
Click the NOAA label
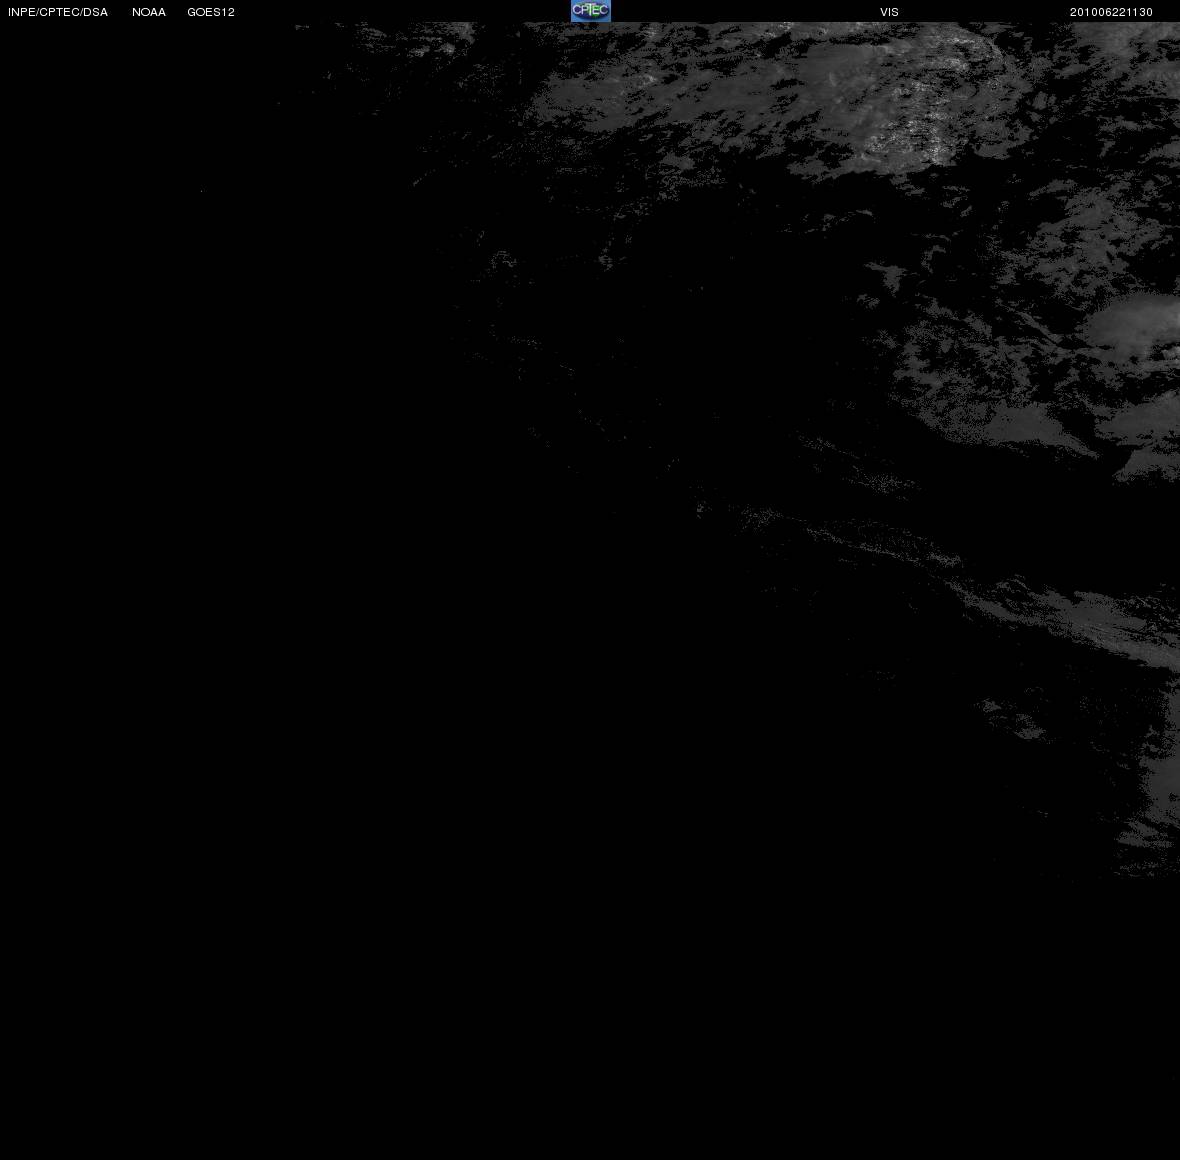click(149, 12)
